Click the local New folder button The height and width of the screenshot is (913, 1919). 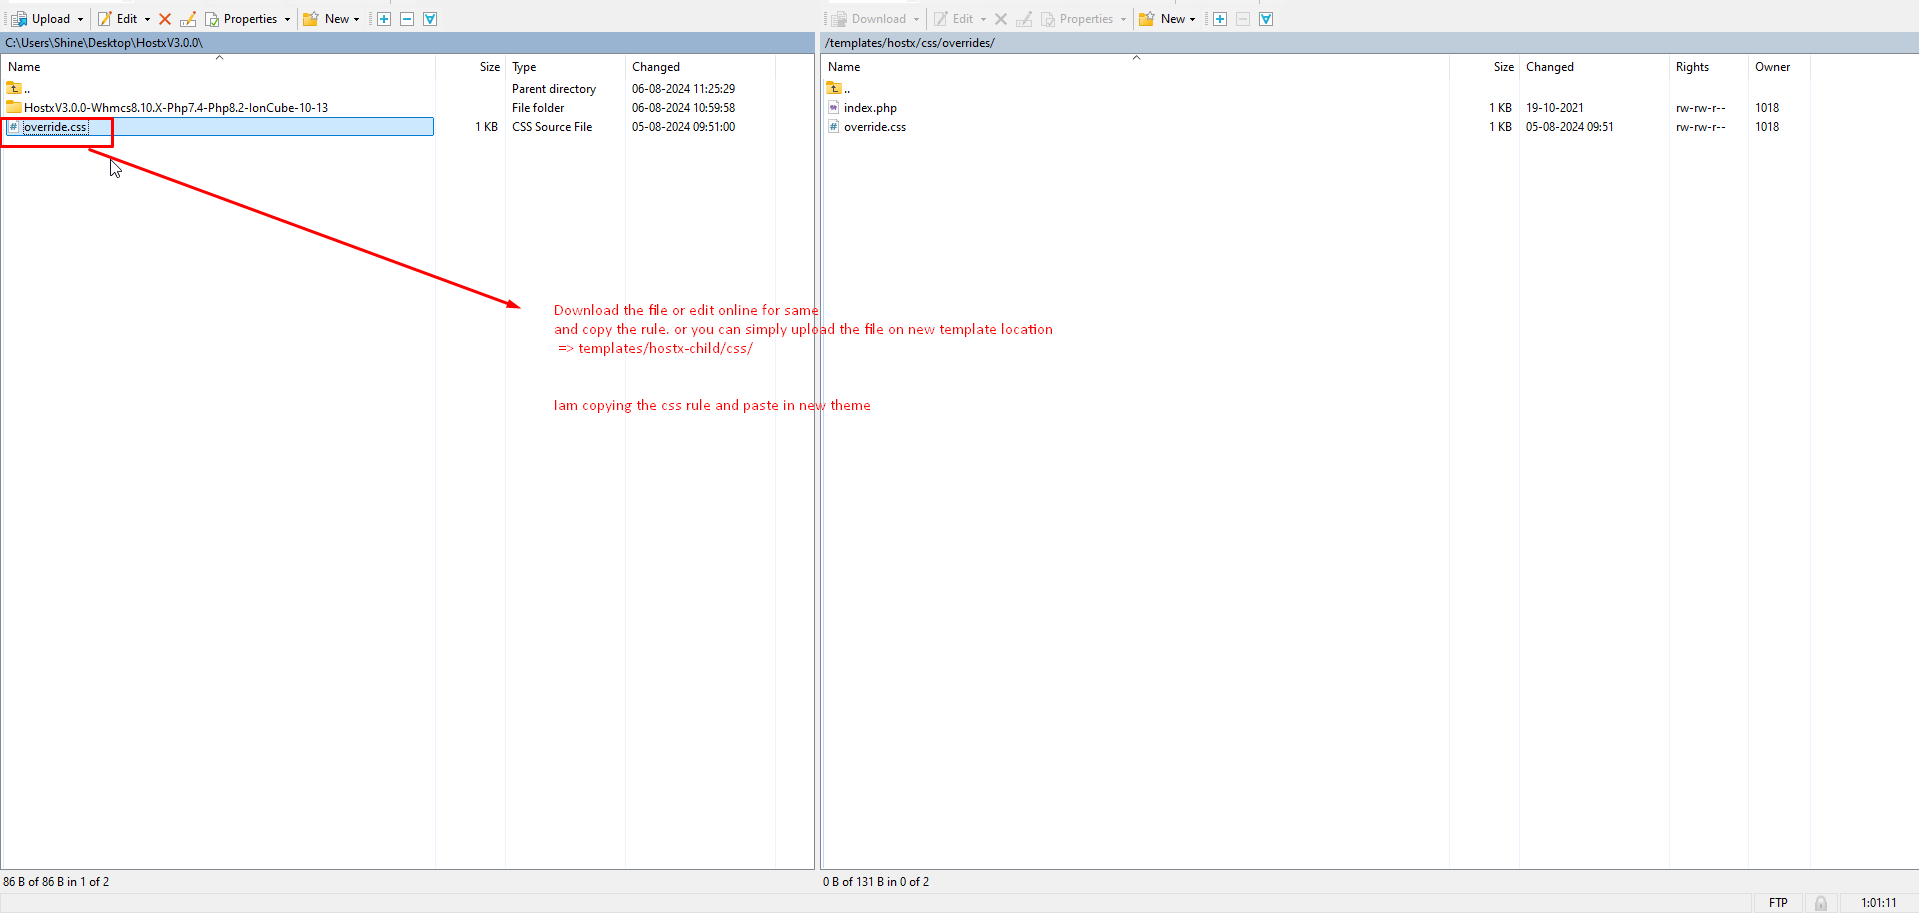pos(326,19)
